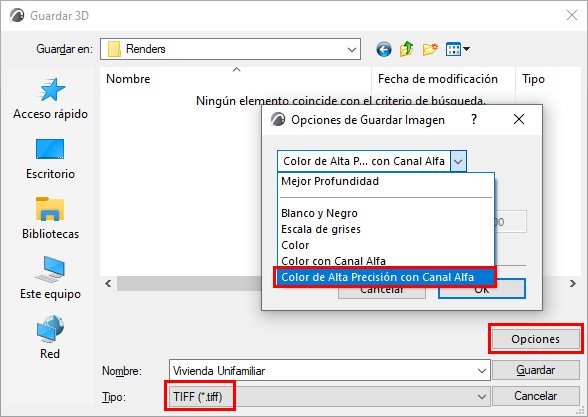Click the help question mark in Opciones dialog
Screen dimensions: 588x417
pos(474,120)
